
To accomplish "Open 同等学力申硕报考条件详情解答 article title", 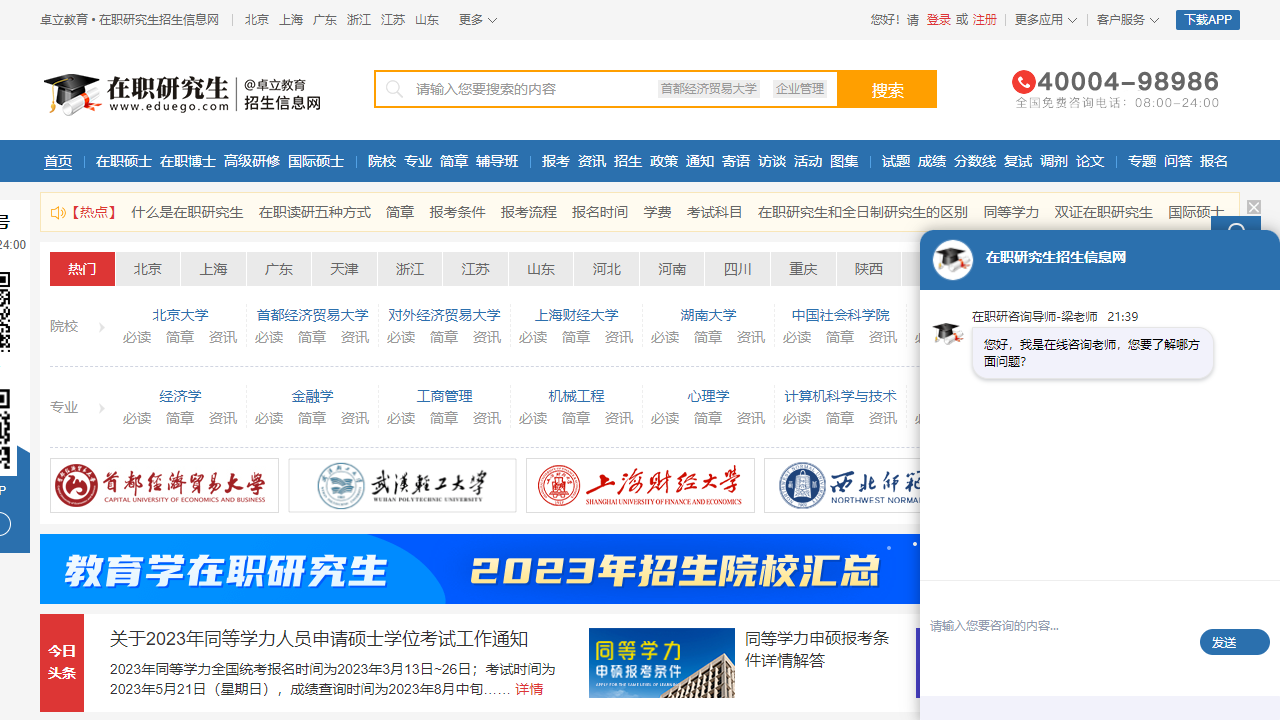I will pos(817,649).
